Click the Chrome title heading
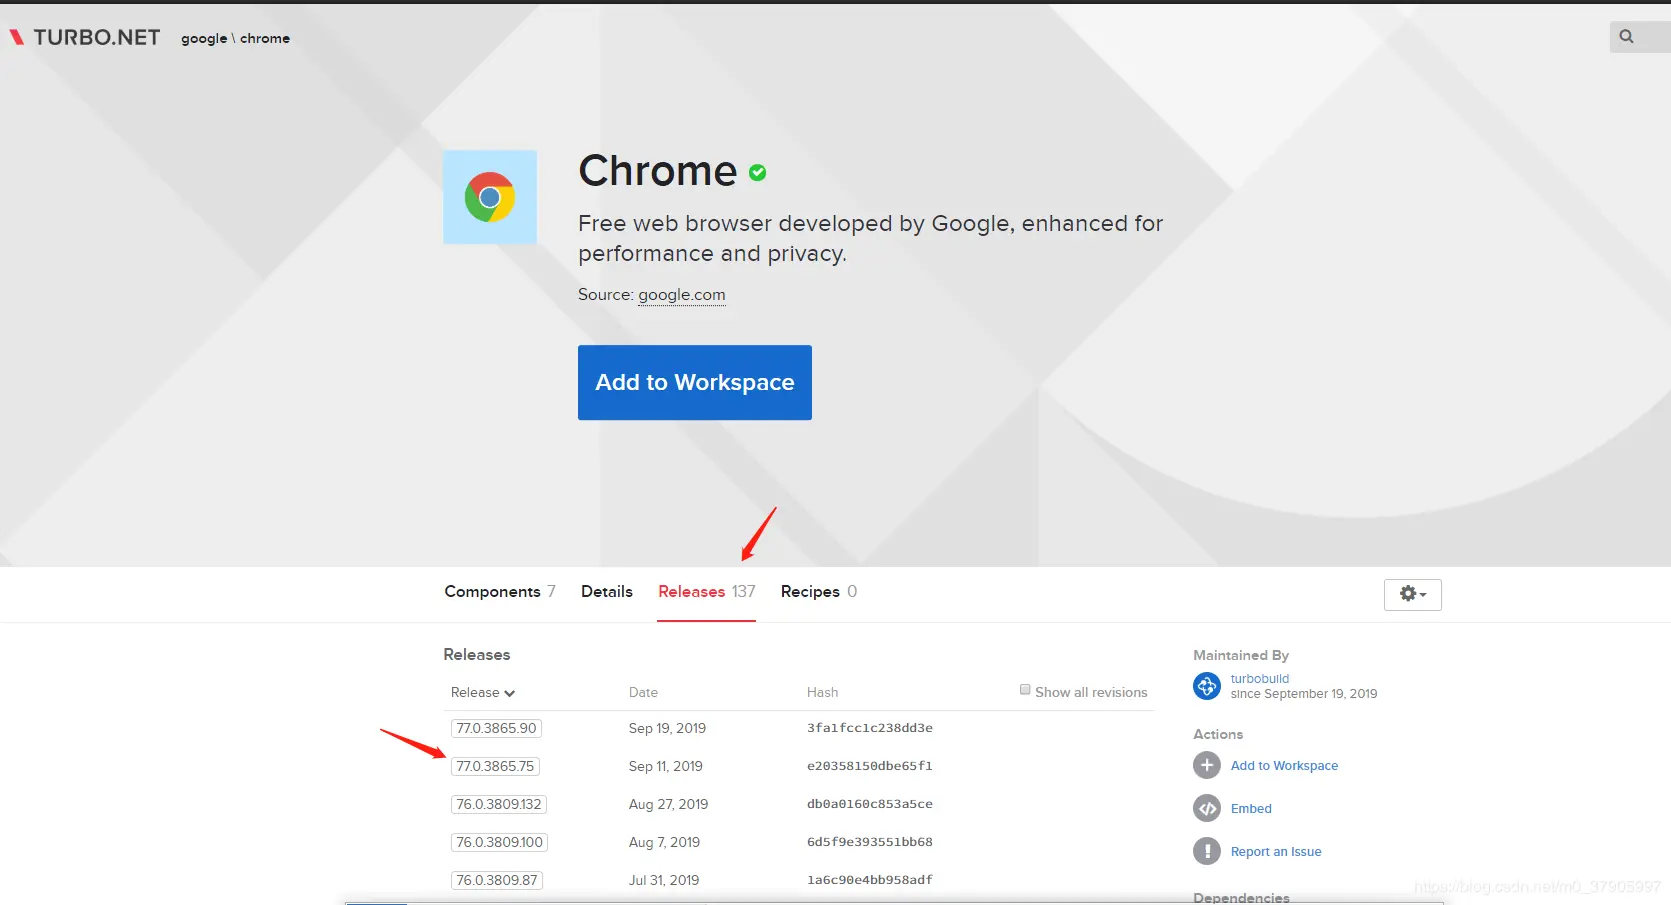1671x905 pixels. point(658,171)
